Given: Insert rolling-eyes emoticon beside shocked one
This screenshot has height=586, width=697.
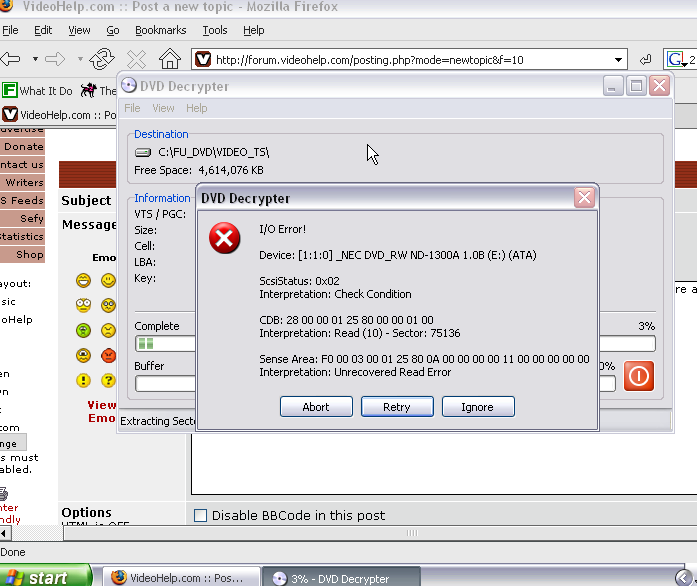Looking at the screenshot, I should pos(108,305).
